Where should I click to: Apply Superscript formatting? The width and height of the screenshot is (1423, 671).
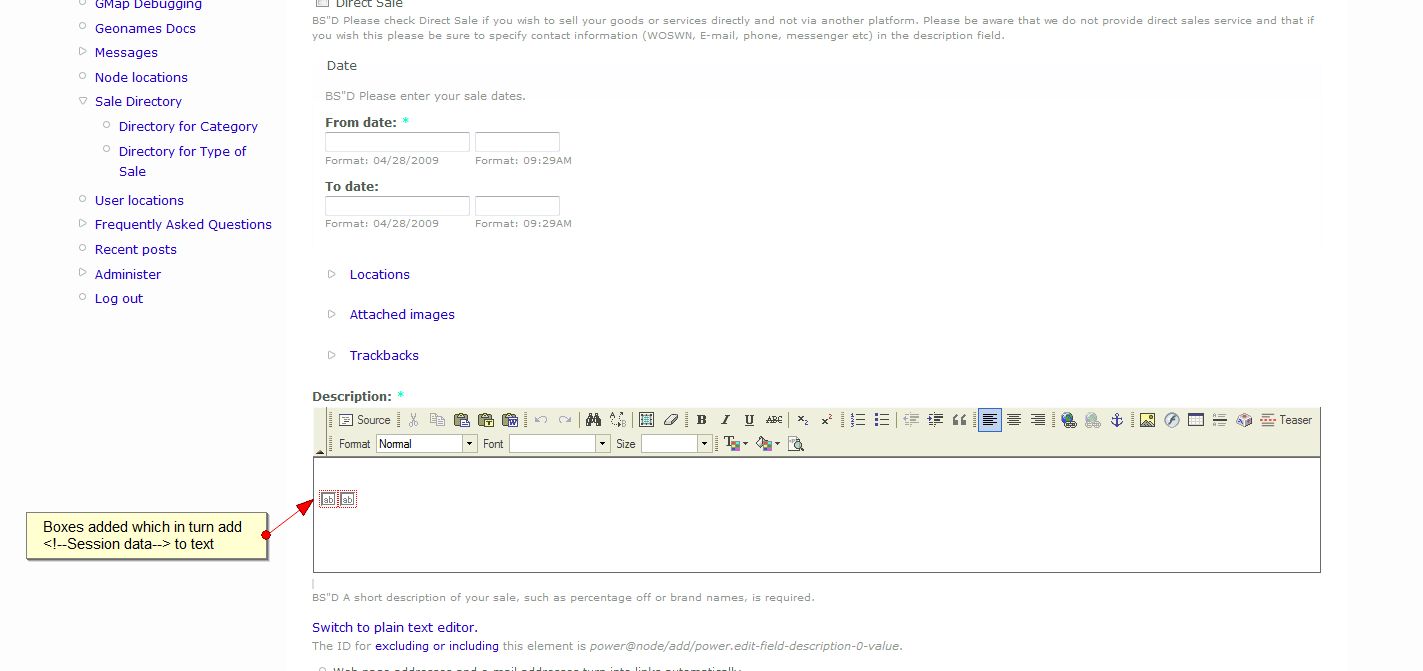tap(827, 420)
